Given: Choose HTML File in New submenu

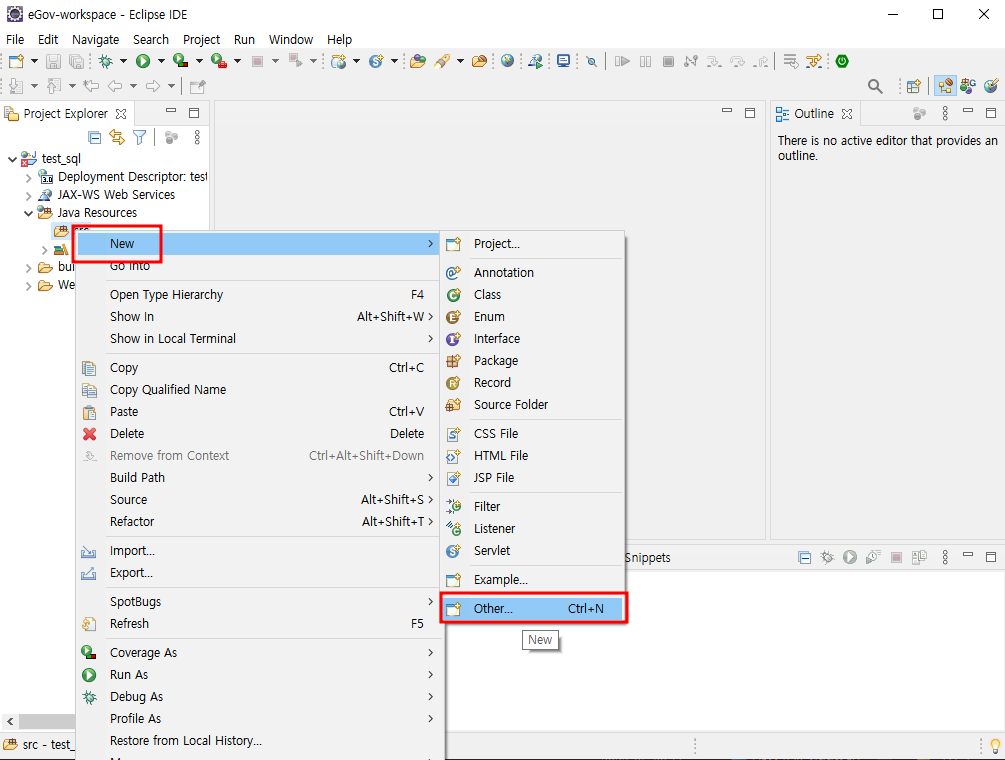Looking at the screenshot, I should point(532,456).
